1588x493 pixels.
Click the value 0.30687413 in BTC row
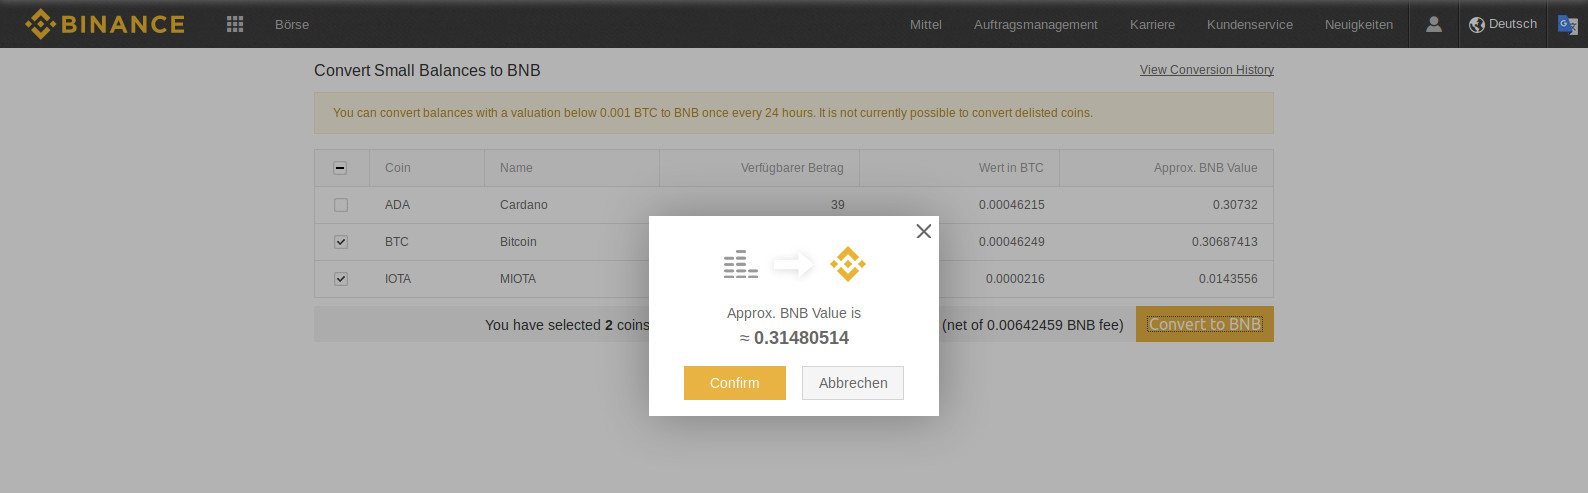[1225, 242]
